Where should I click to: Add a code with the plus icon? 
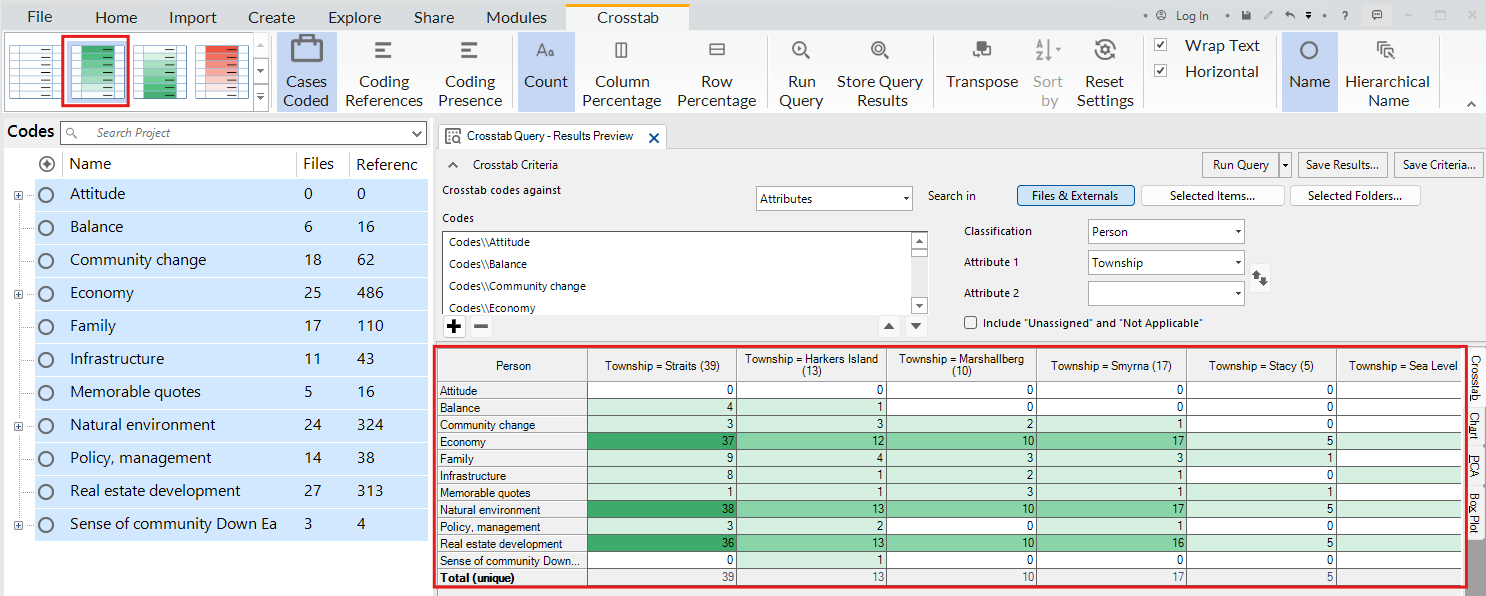click(x=454, y=326)
